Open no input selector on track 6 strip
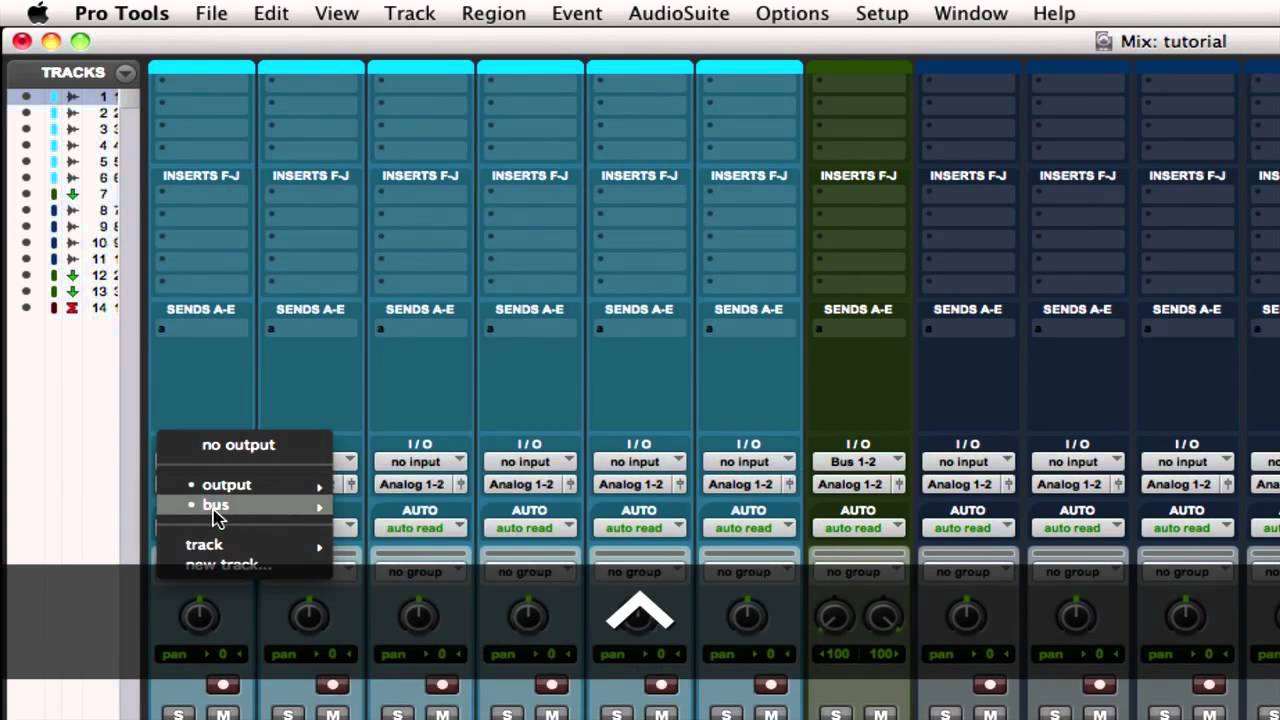The width and height of the screenshot is (1280, 720). (x=749, y=462)
